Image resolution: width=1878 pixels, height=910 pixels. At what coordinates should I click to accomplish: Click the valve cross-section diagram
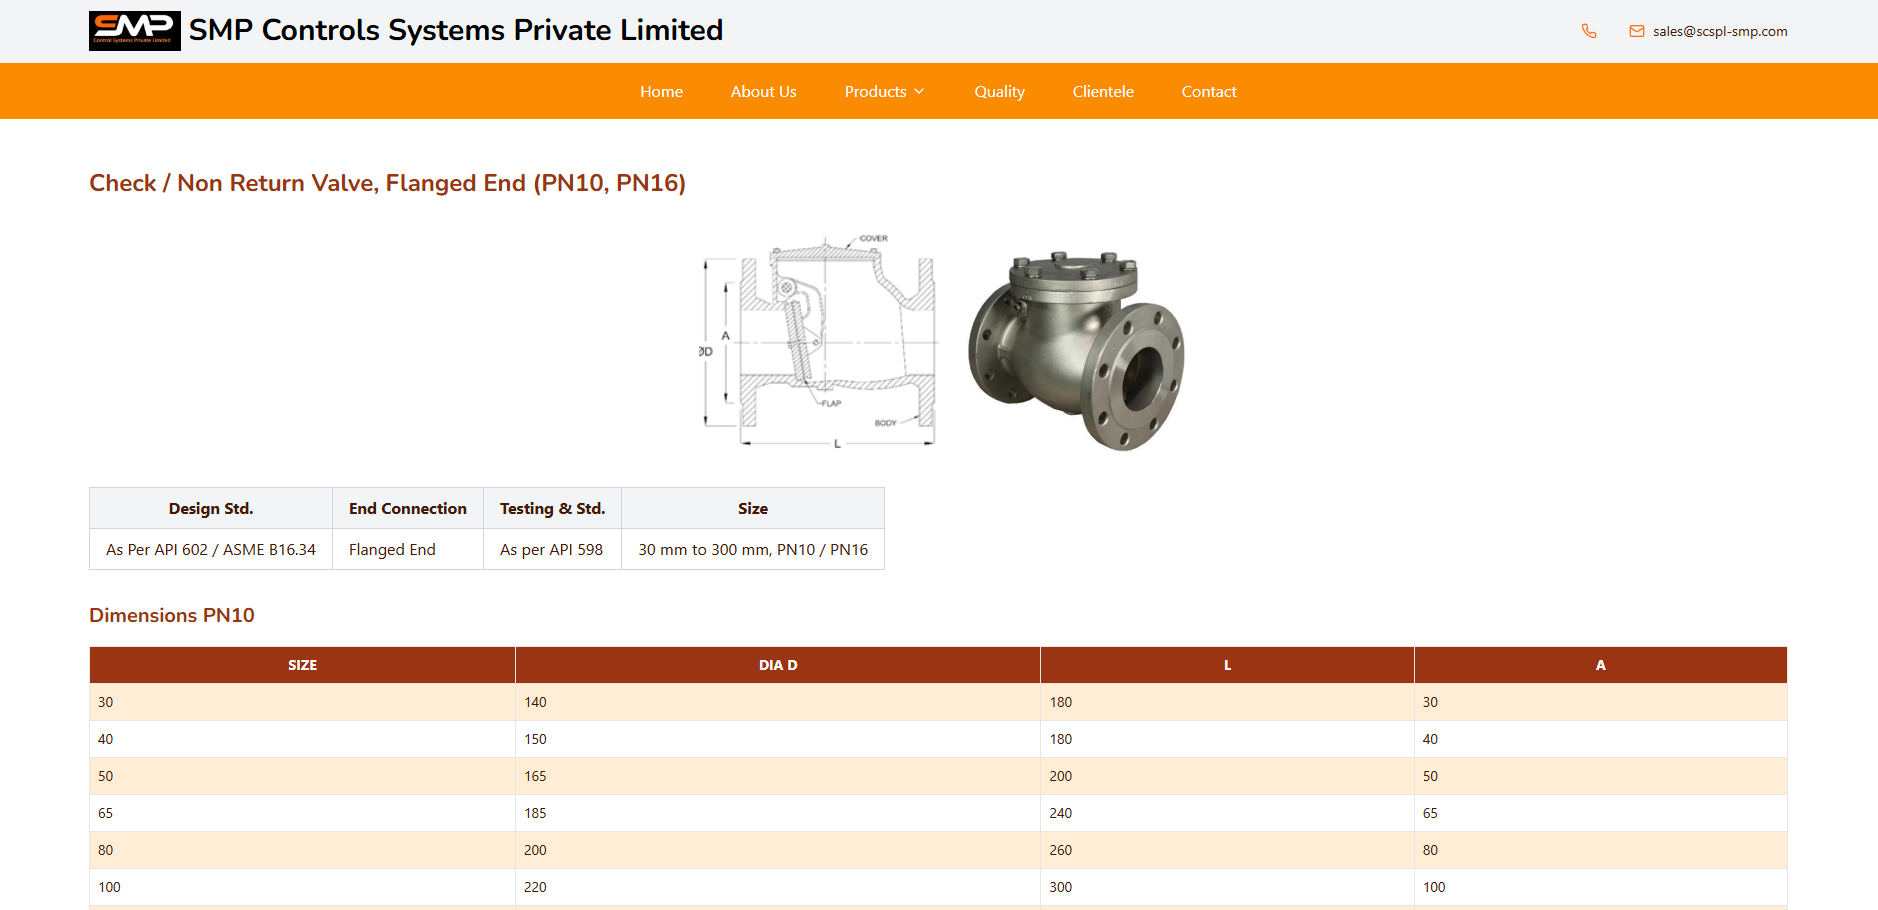point(820,342)
